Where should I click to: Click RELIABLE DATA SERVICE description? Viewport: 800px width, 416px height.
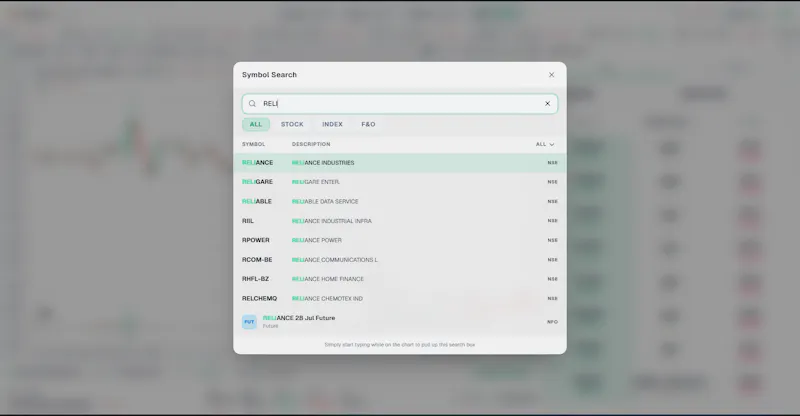point(325,202)
